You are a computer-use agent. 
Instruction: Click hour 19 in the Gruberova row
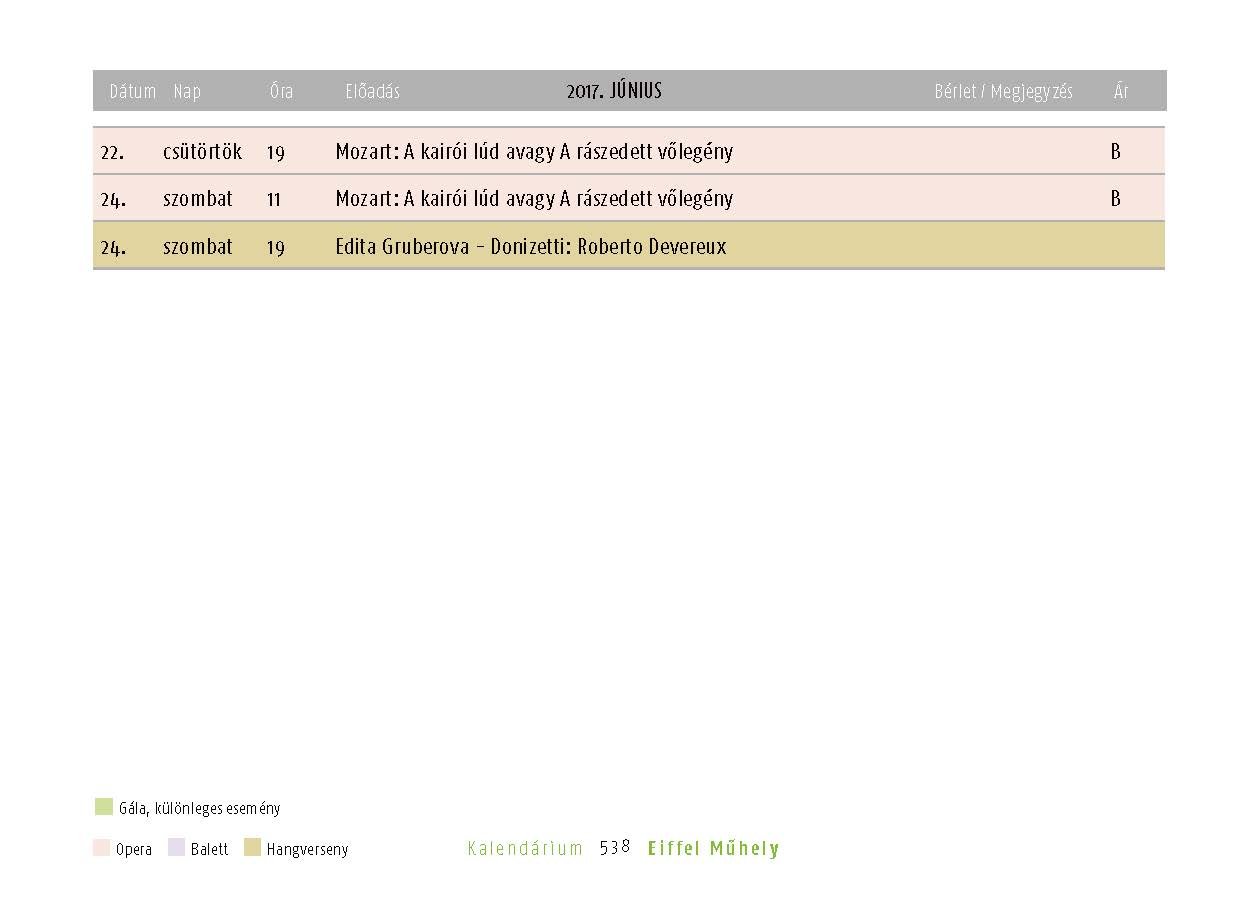pyautogui.click(x=276, y=247)
